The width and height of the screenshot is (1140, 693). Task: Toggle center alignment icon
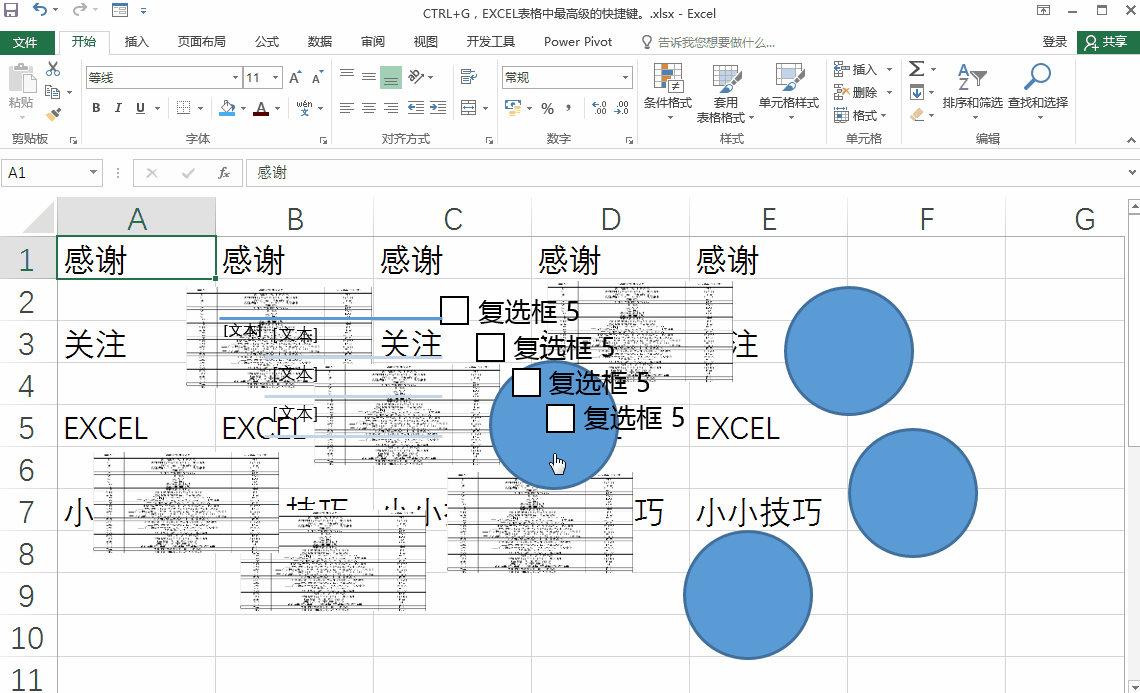coord(369,108)
